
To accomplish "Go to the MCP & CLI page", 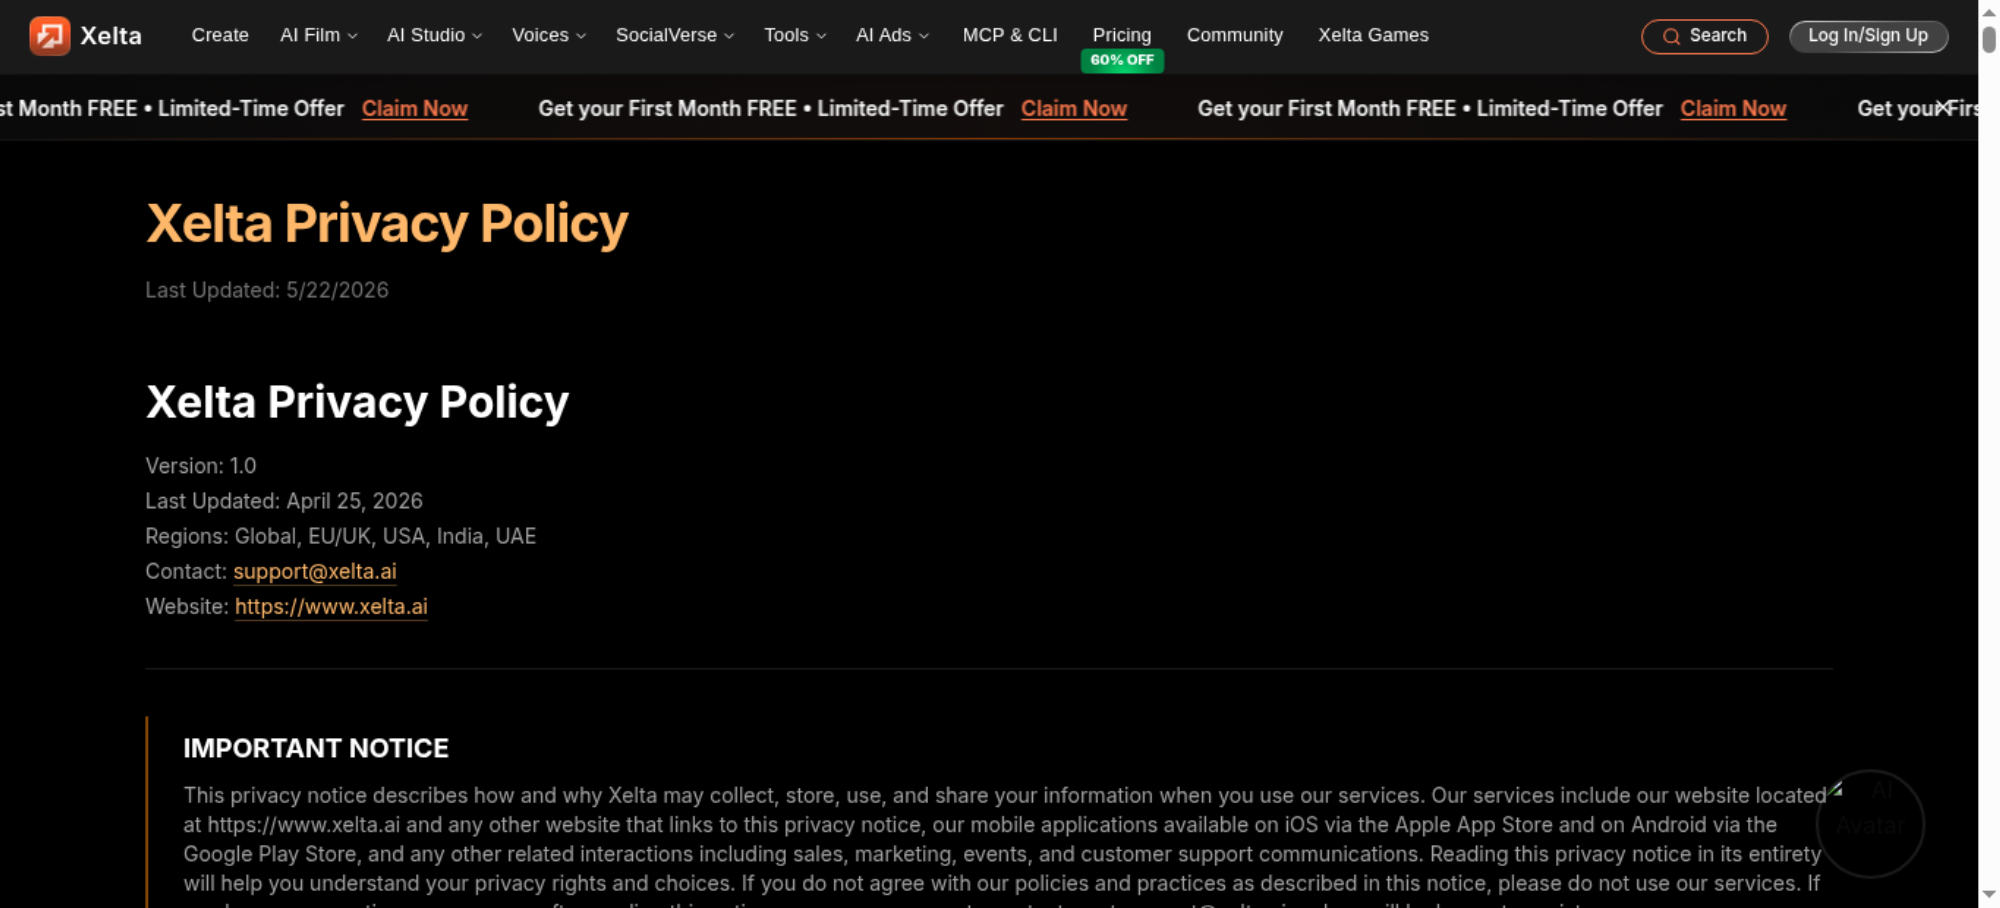I will [1010, 35].
